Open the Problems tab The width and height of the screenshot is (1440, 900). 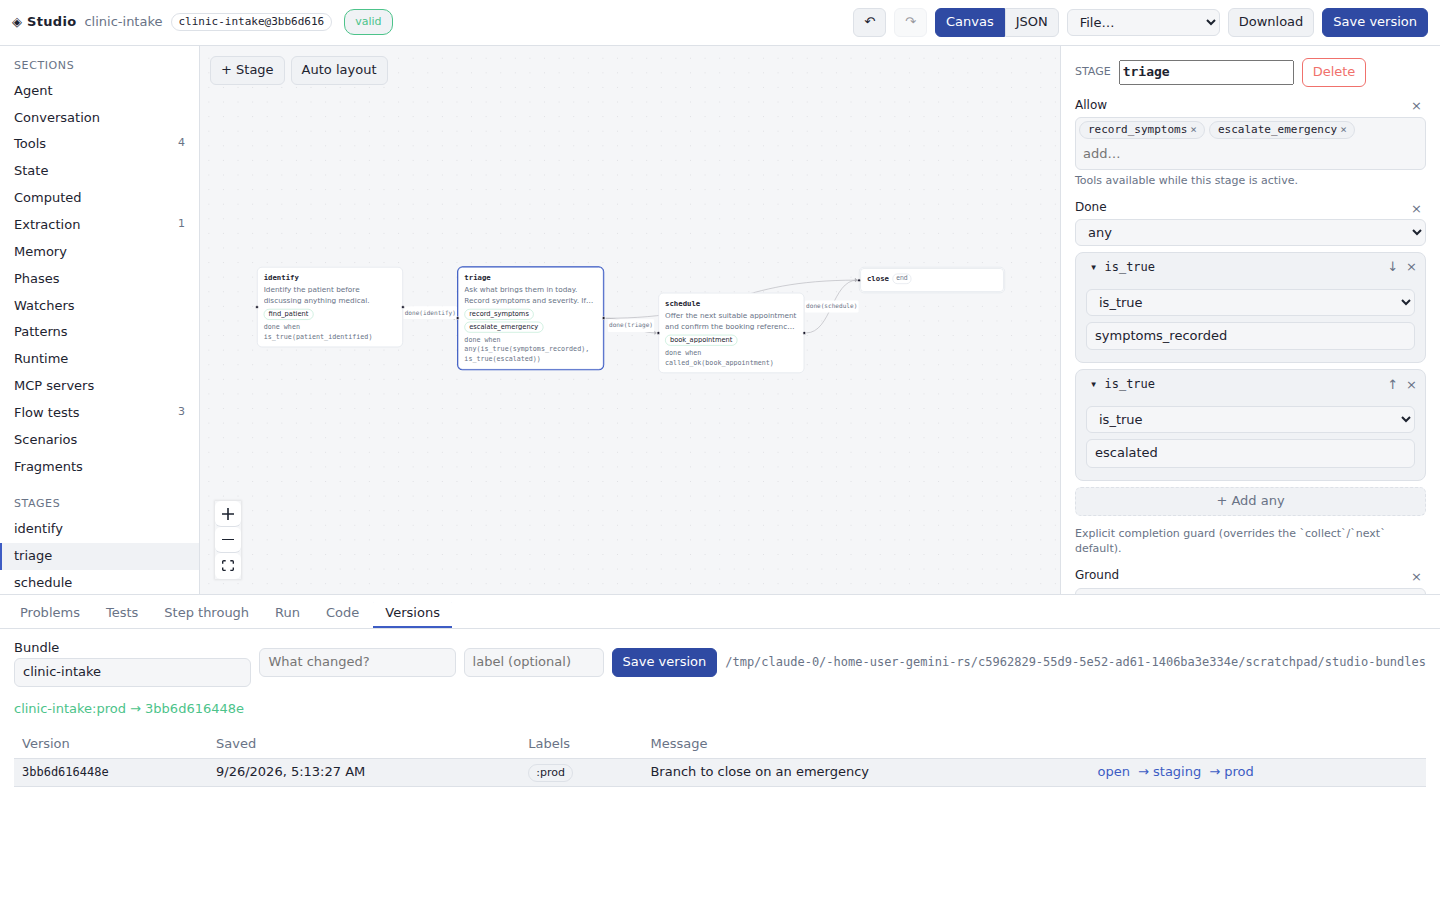pos(50,613)
